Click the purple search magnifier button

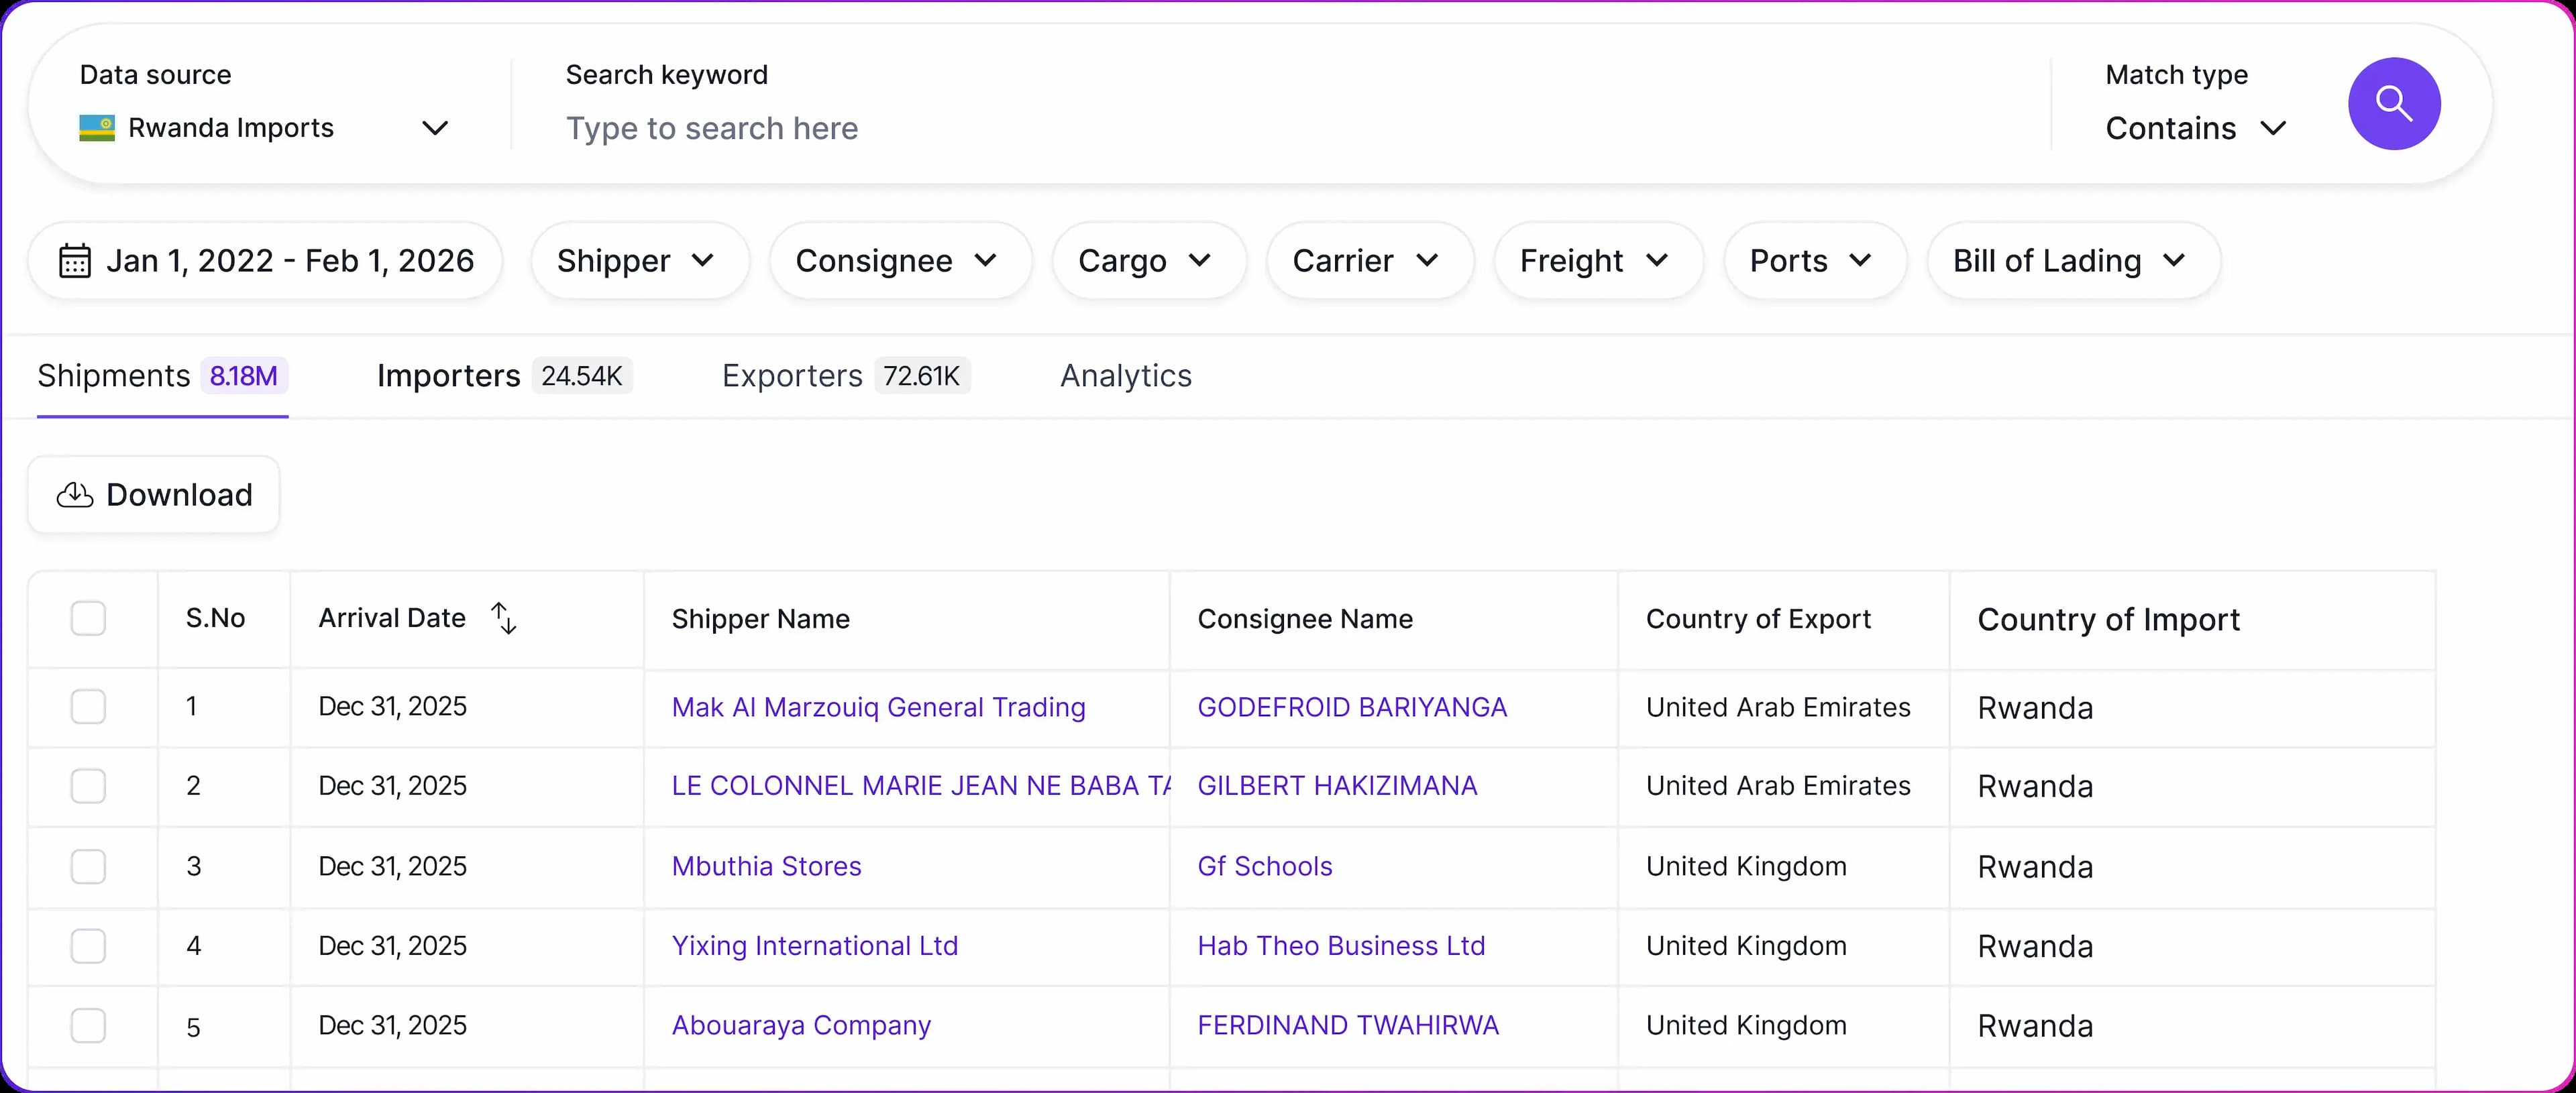click(x=2393, y=104)
